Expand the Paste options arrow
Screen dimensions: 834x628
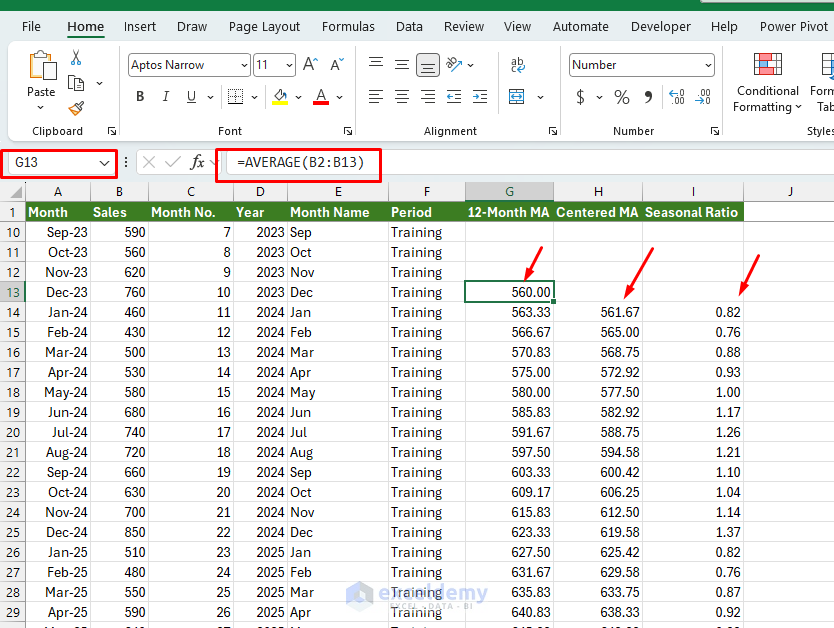41,107
